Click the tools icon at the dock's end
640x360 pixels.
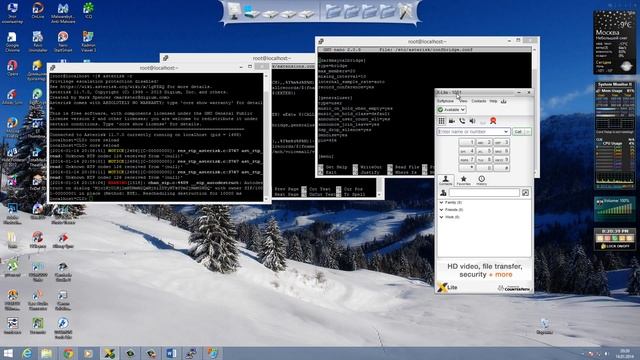(405, 11)
